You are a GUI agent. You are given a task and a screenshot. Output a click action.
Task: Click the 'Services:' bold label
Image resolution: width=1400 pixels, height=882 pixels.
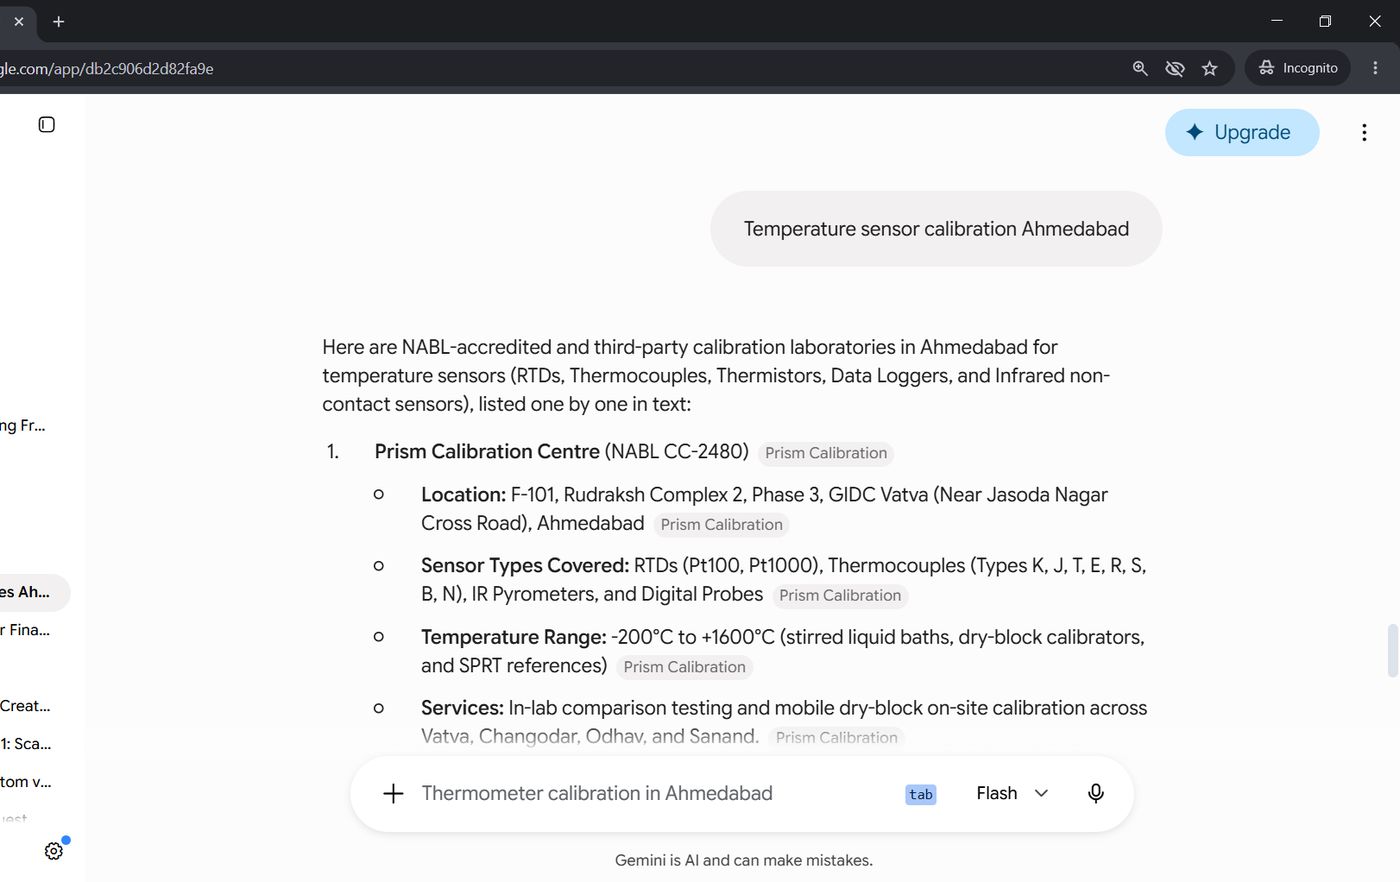(462, 708)
